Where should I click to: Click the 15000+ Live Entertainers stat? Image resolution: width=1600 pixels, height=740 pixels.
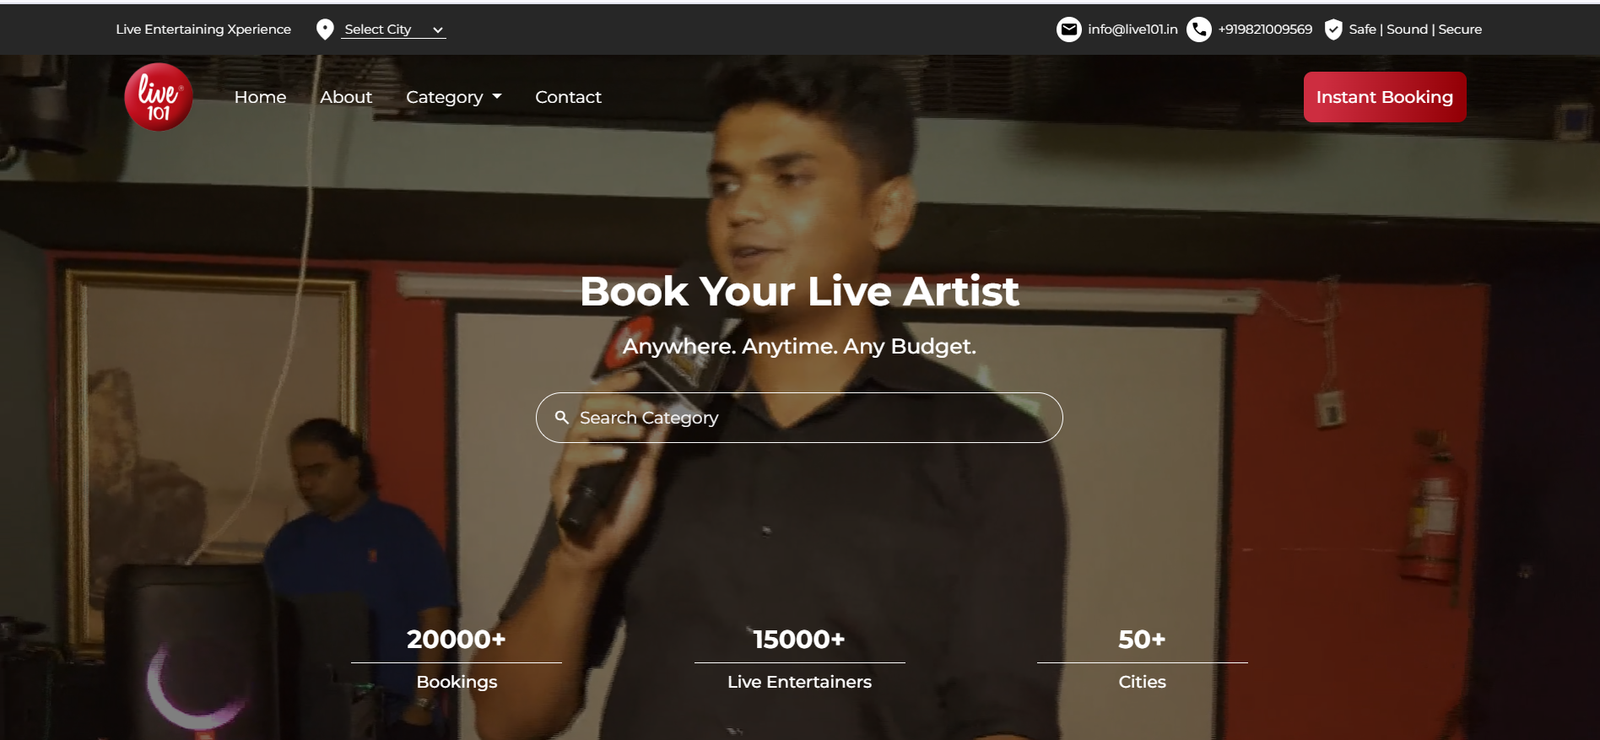coord(799,659)
